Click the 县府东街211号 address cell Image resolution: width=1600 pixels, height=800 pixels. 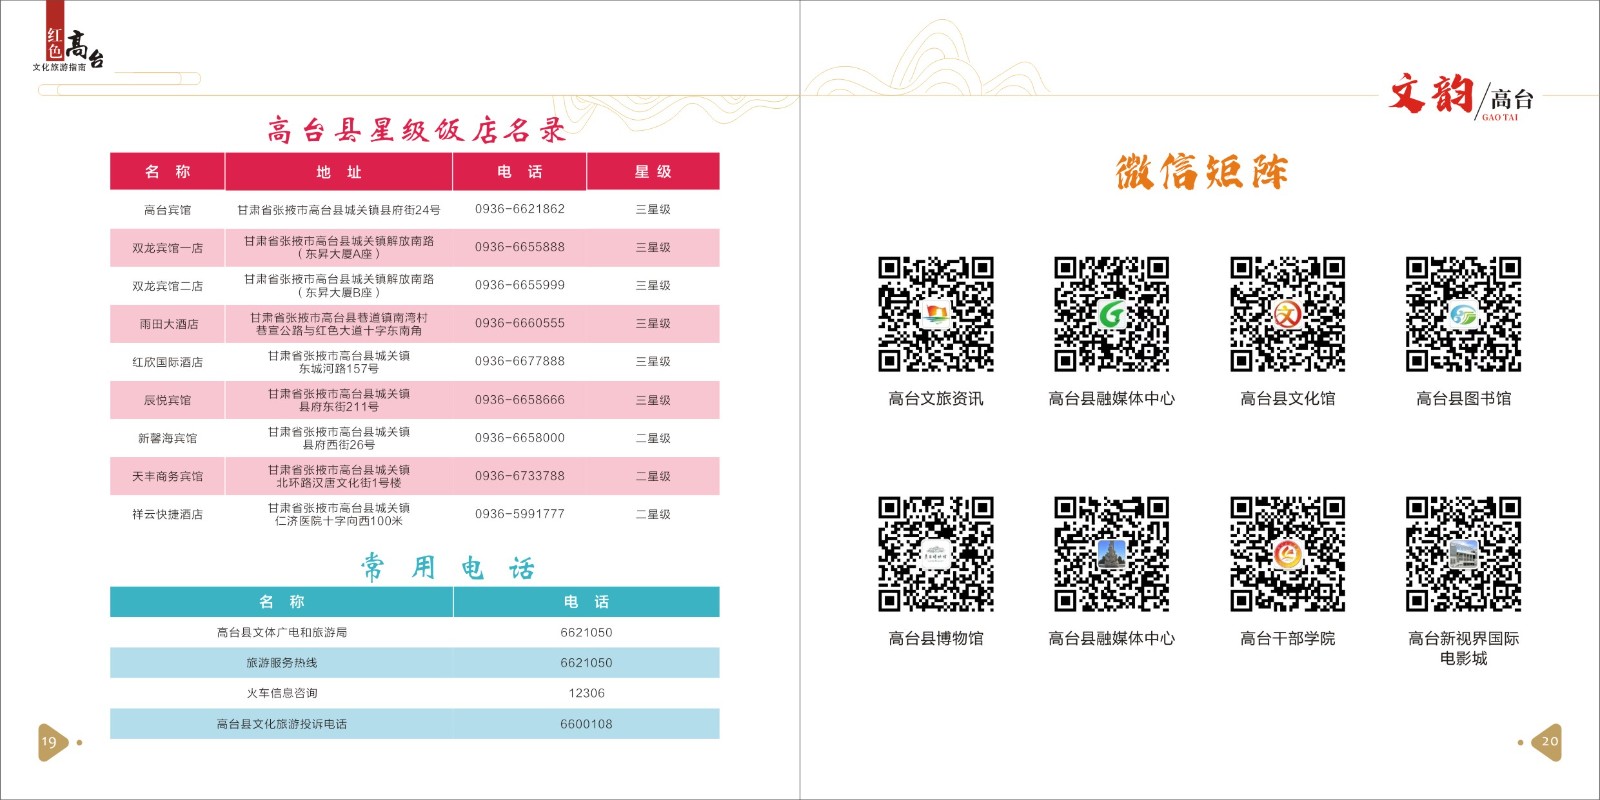tap(339, 400)
